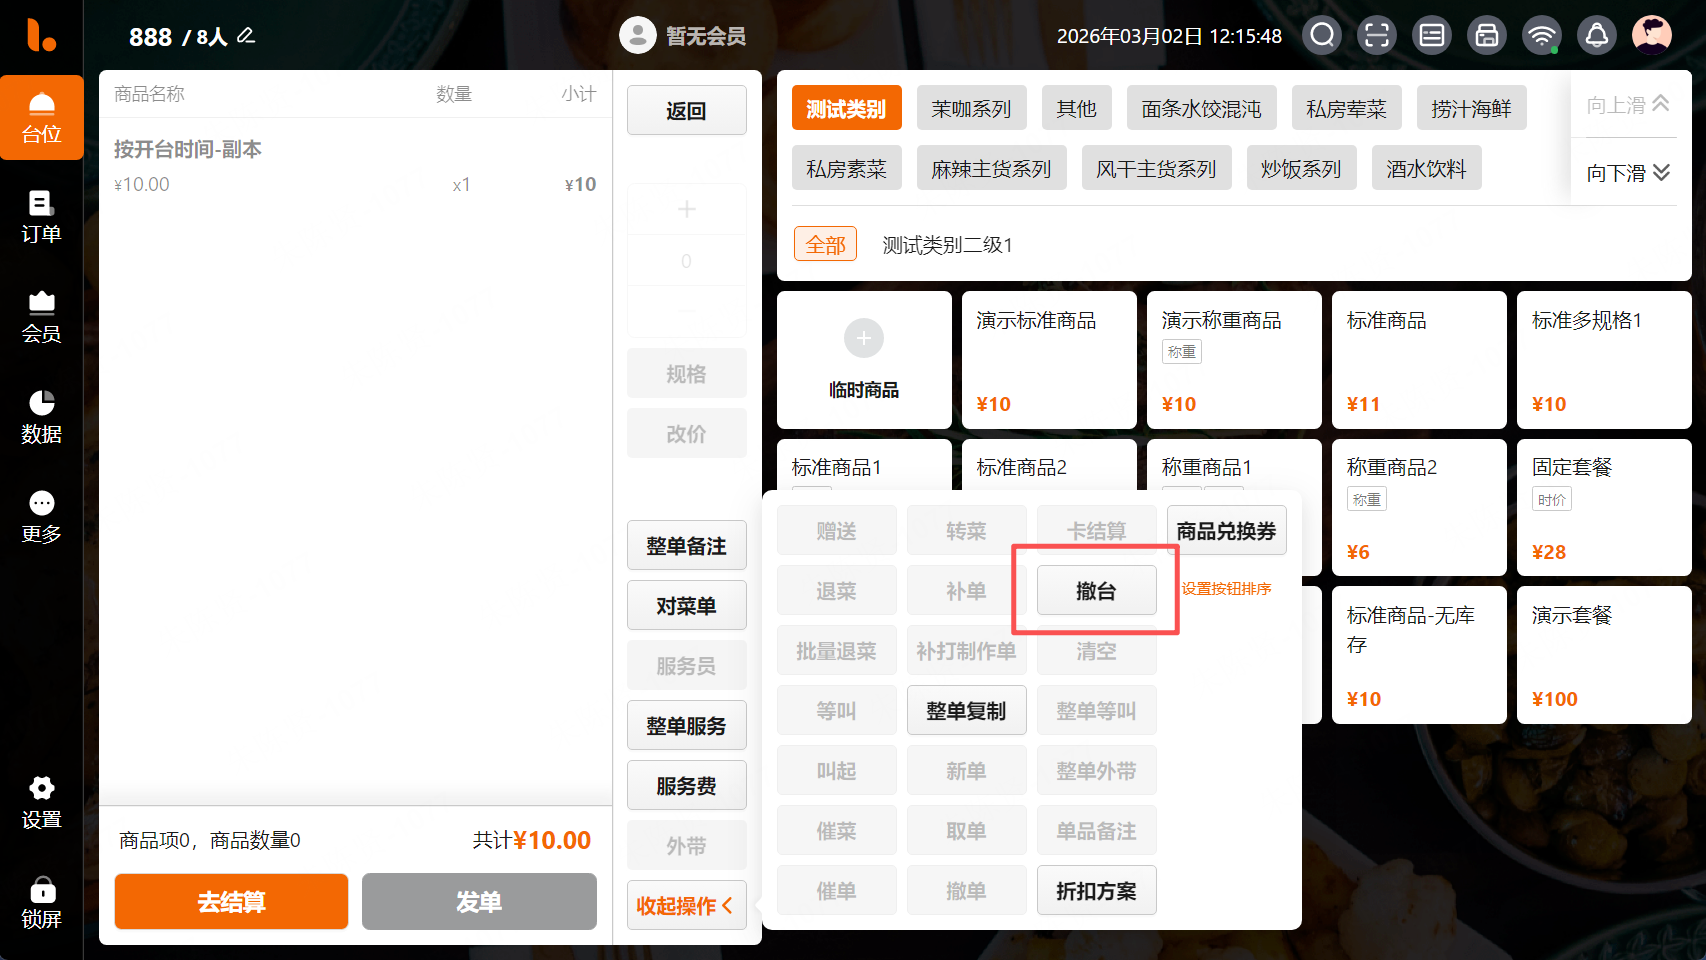Click the 整单服务 button
Screen dimensions: 1706x960
click(686, 725)
